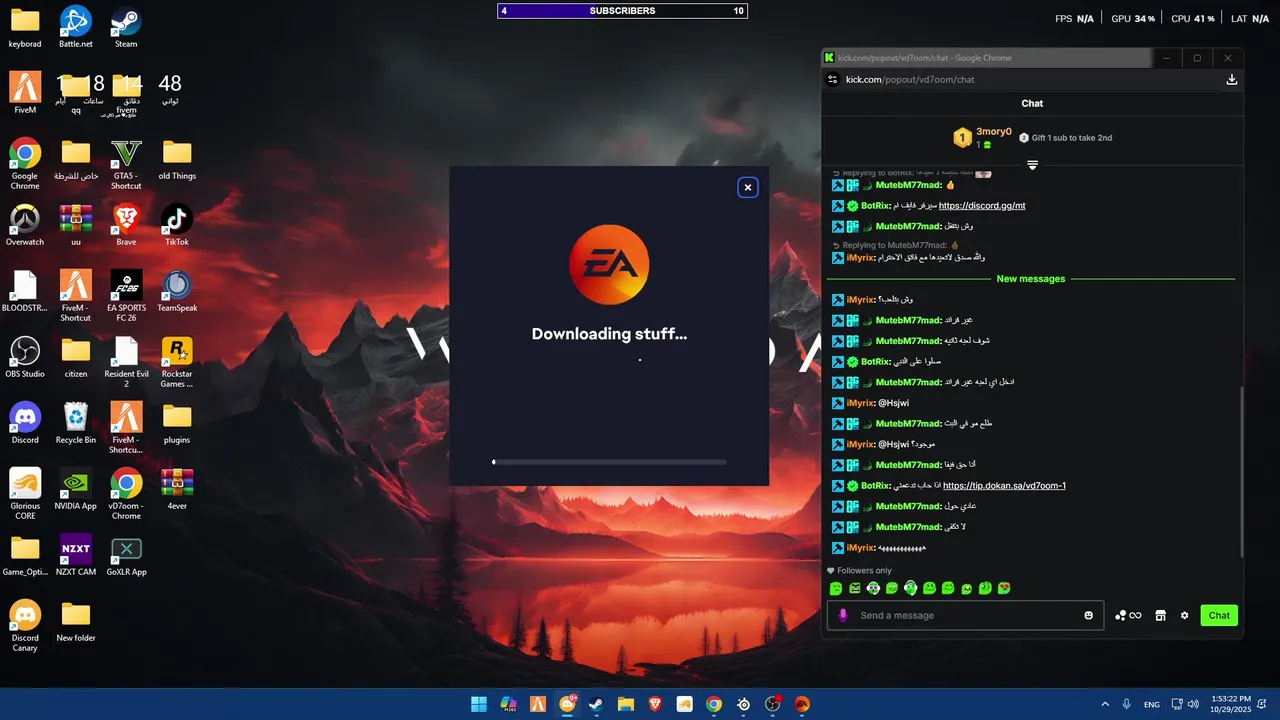
Task: Click the green Chat send button
Action: [1219, 615]
